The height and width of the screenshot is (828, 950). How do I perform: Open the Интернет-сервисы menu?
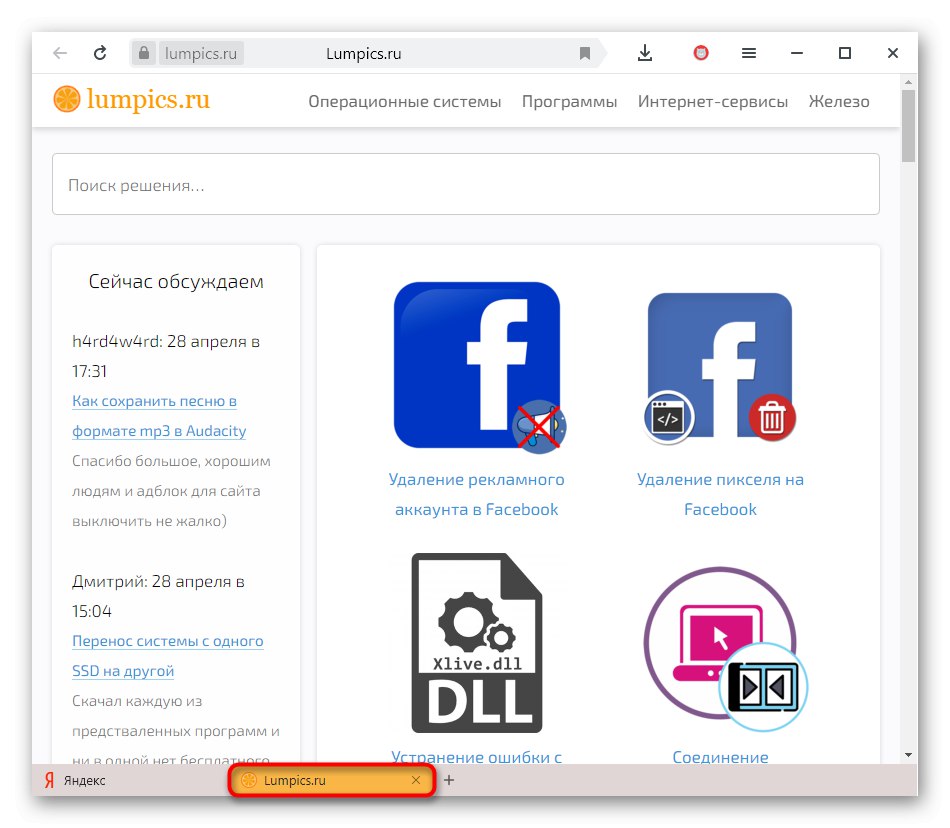pyautogui.click(x=712, y=101)
